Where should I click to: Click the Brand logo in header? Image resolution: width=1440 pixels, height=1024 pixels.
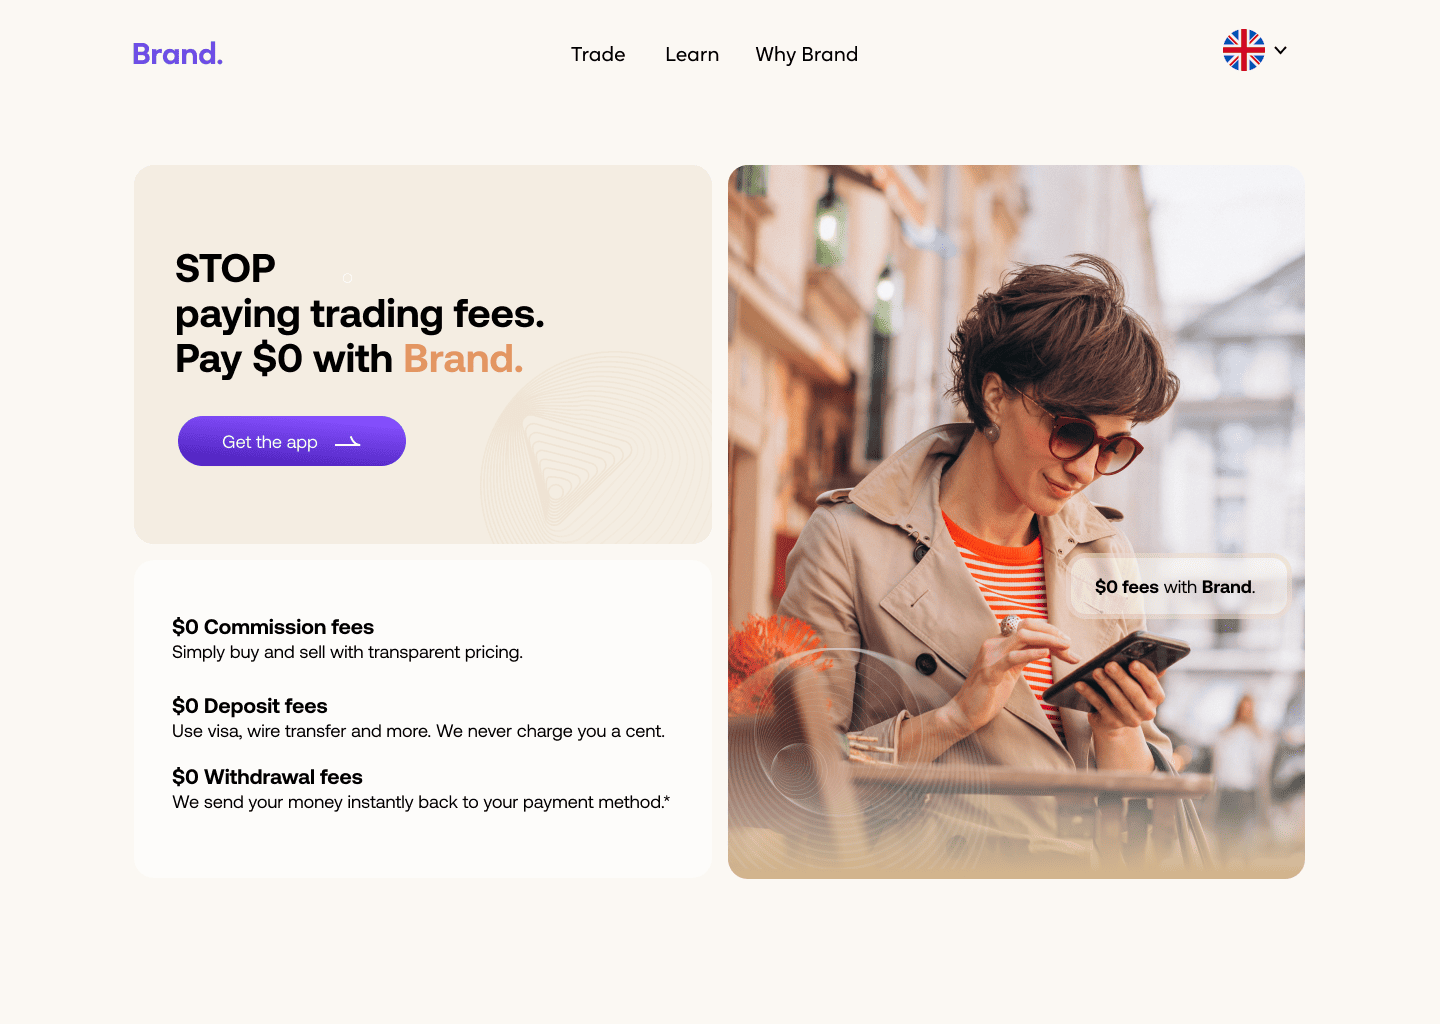pyautogui.click(x=177, y=54)
